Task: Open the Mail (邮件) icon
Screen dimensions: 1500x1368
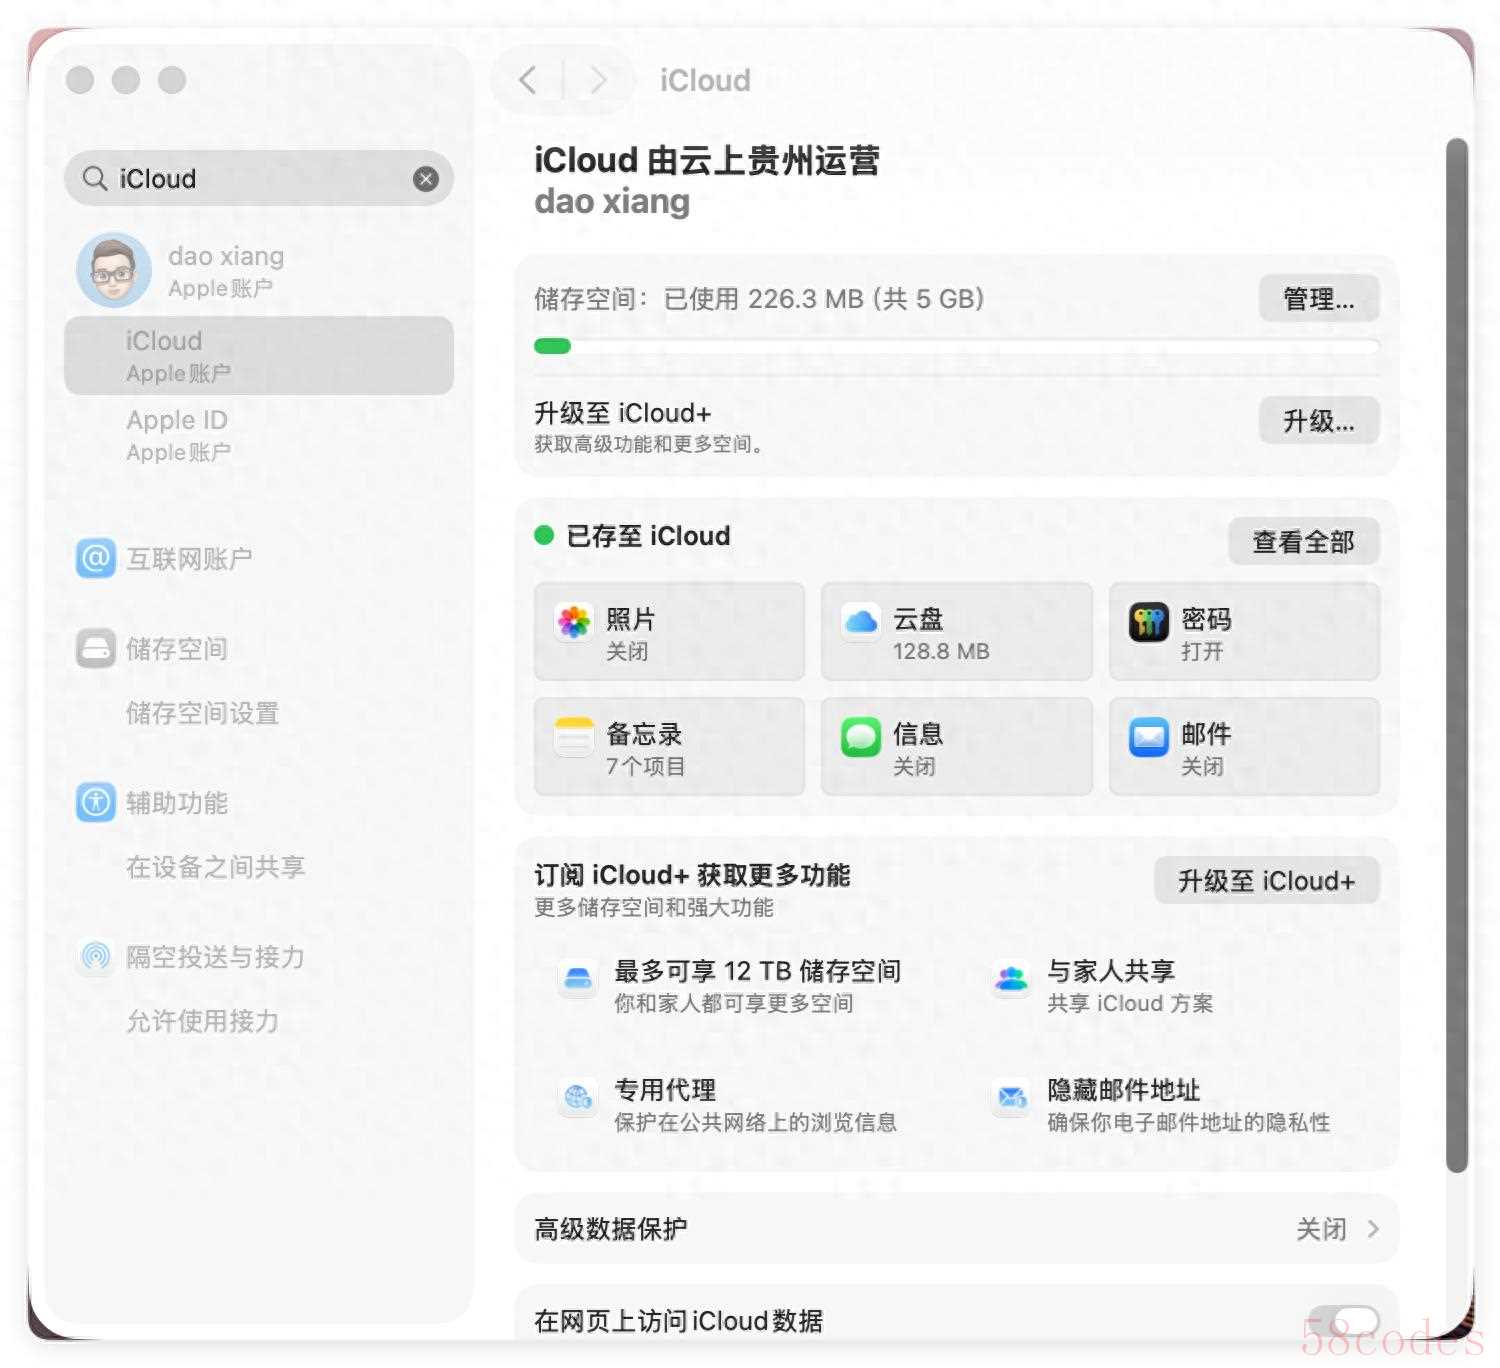Action: click(1149, 737)
